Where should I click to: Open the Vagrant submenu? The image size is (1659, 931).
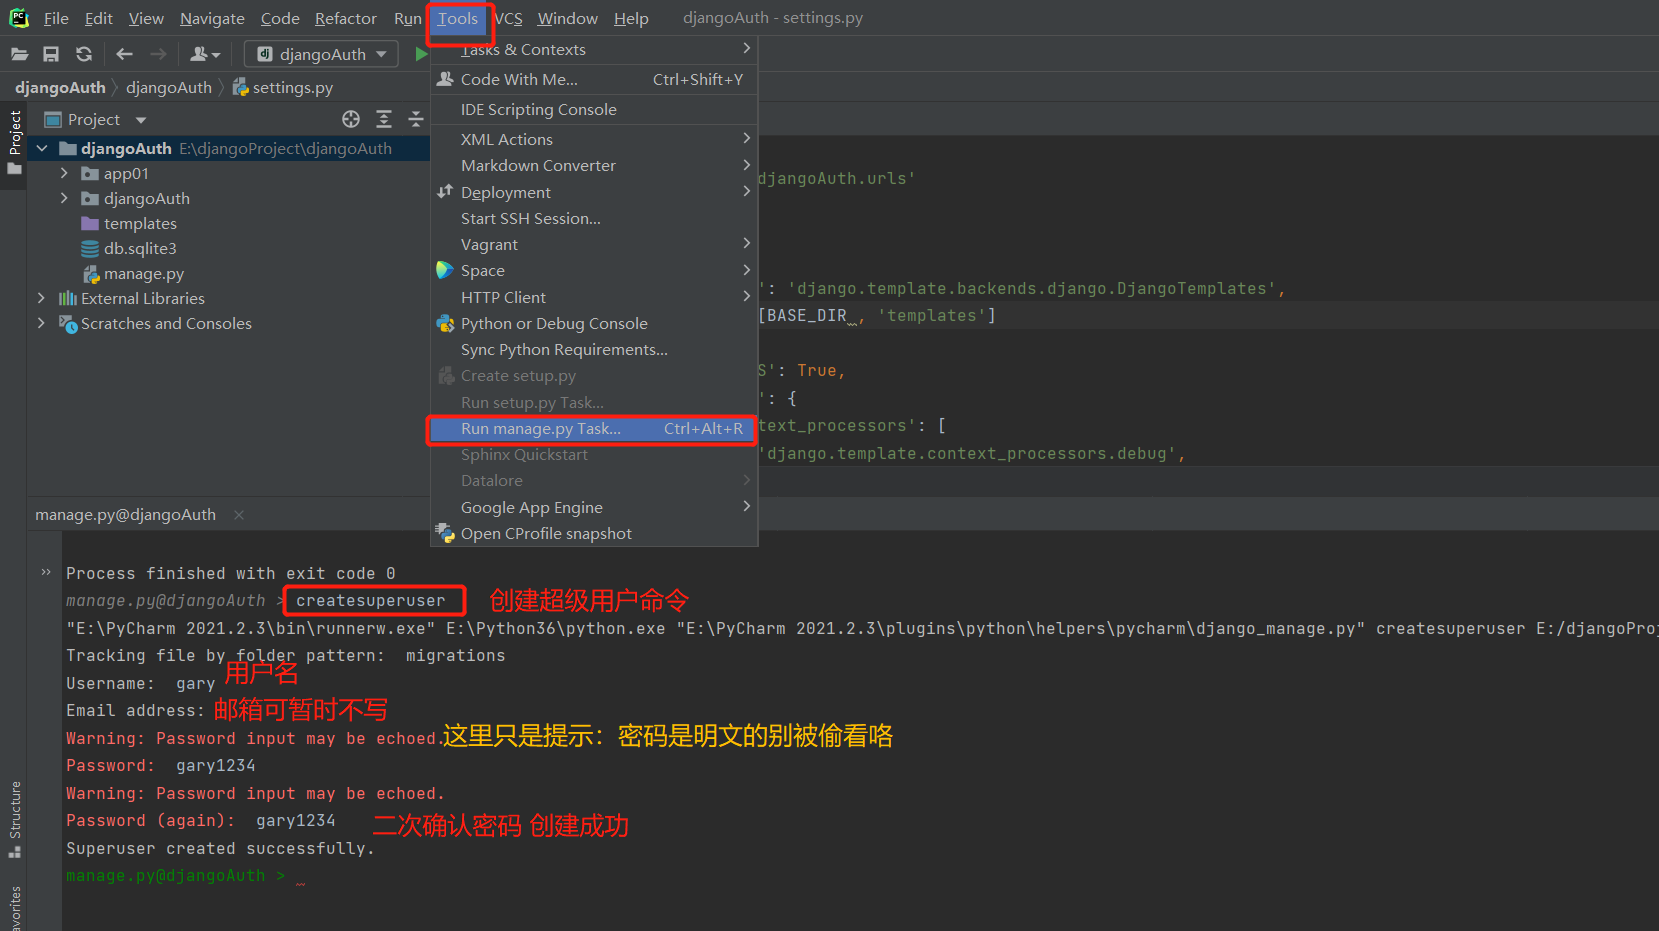(x=594, y=244)
